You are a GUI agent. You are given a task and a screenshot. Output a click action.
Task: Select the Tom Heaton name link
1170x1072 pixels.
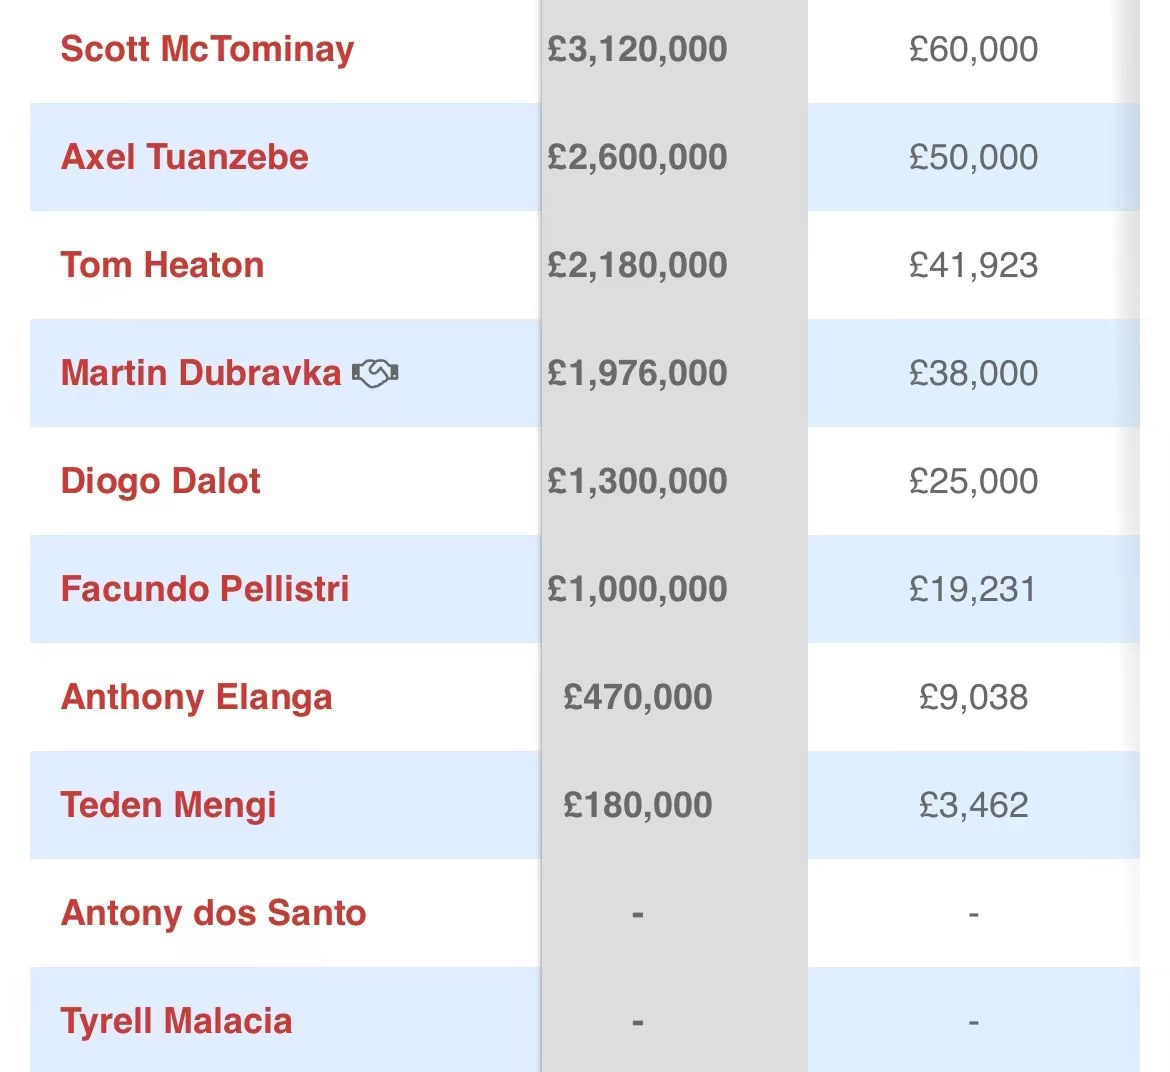click(162, 265)
